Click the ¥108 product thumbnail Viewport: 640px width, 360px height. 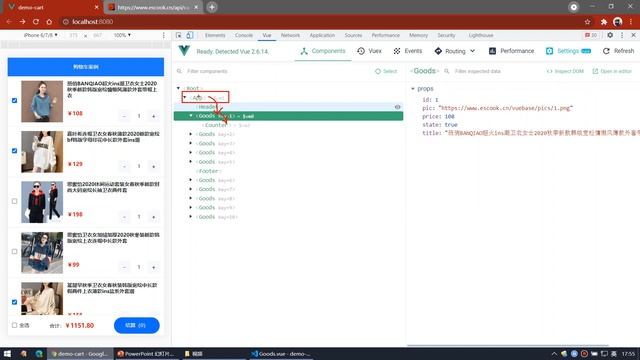click(x=42, y=101)
